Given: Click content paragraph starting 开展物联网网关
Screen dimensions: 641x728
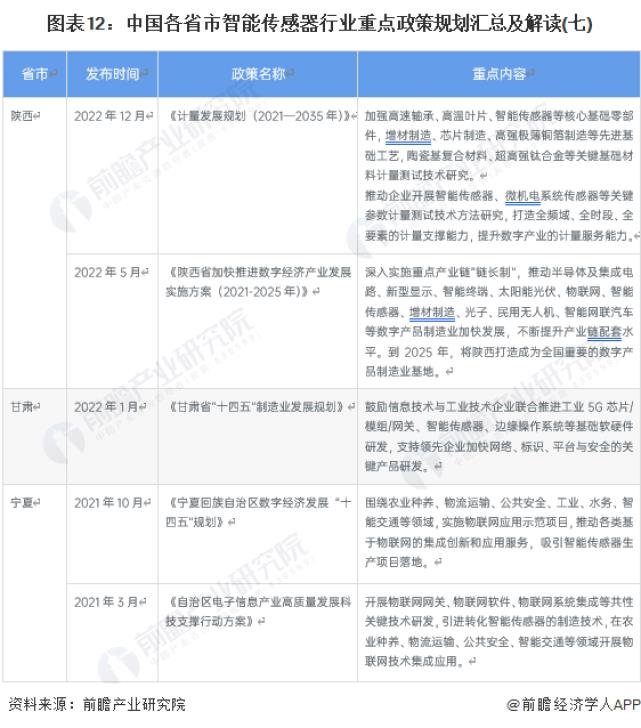Looking at the screenshot, I should coord(499,631).
